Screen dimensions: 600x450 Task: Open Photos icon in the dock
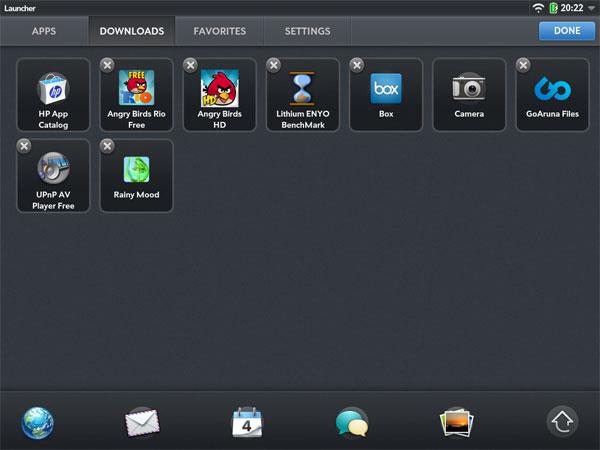coord(457,422)
